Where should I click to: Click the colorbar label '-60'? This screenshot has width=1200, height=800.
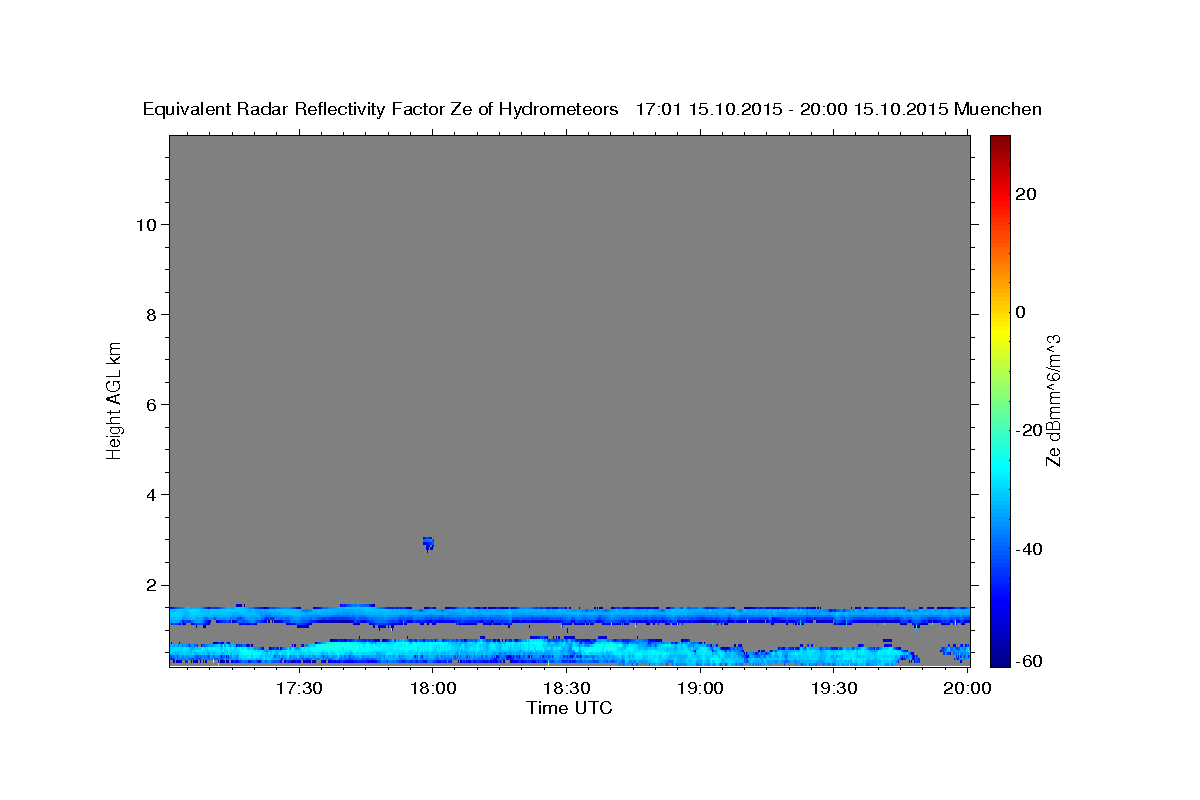[x=1028, y=661]
